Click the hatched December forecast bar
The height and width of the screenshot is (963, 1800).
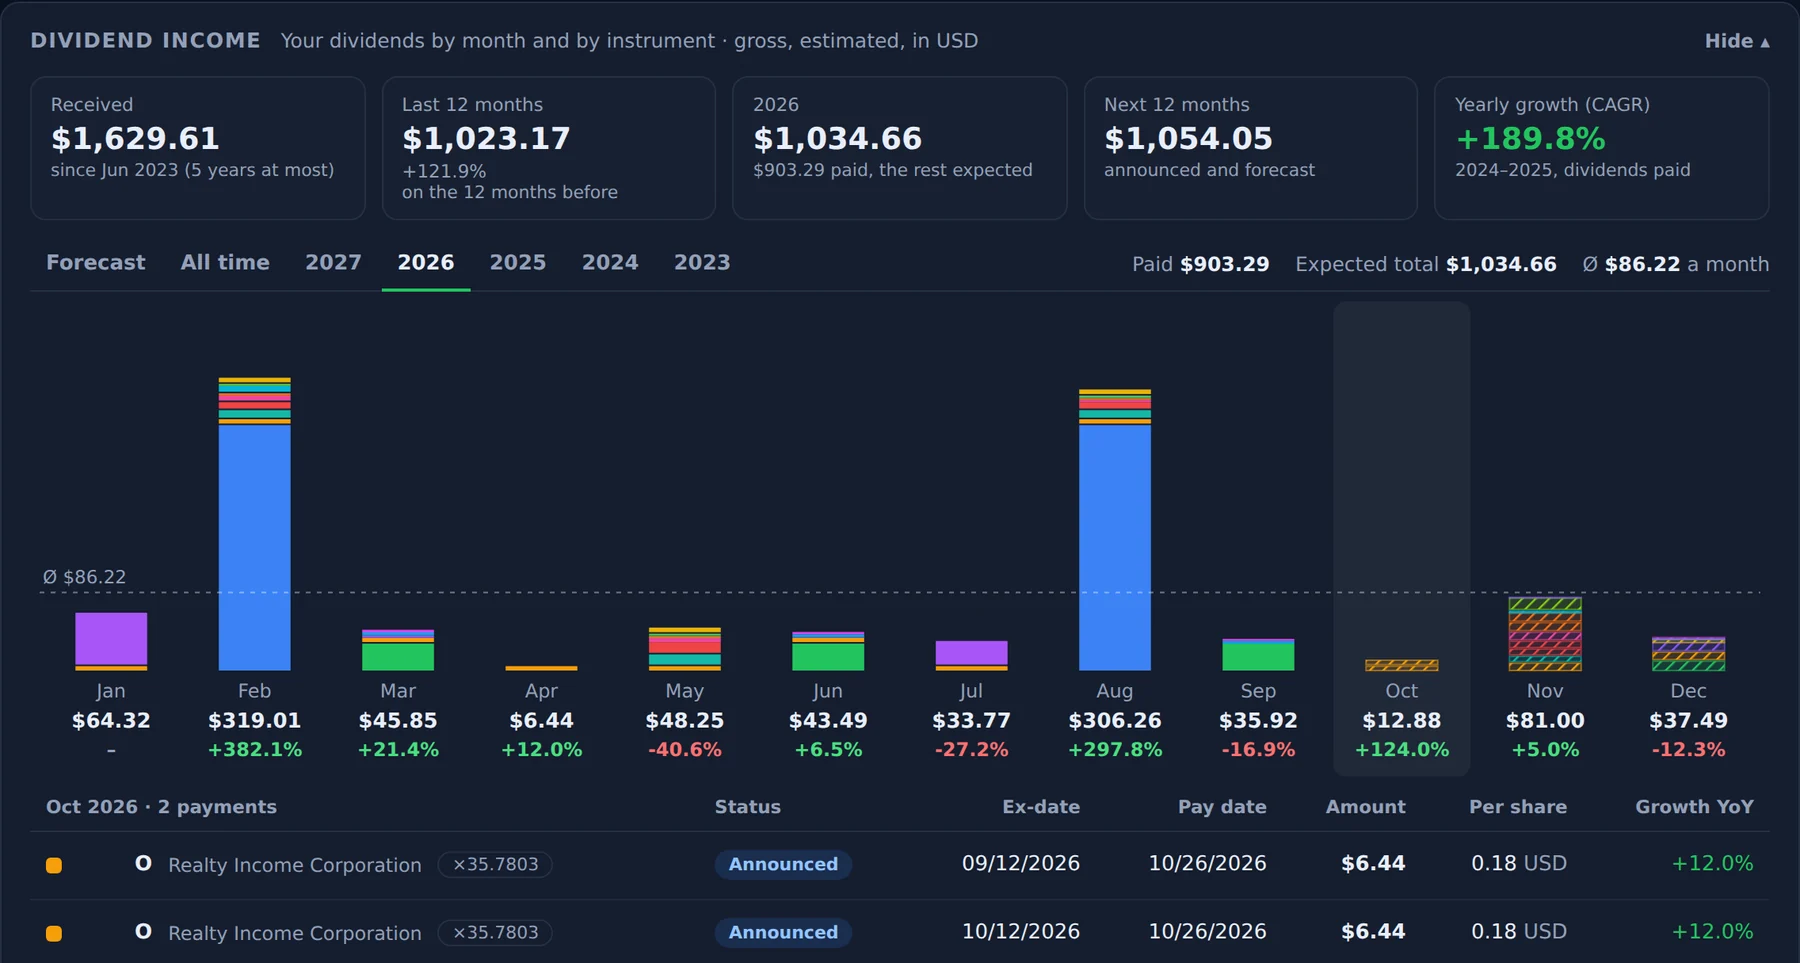[x=1688, y=654]
